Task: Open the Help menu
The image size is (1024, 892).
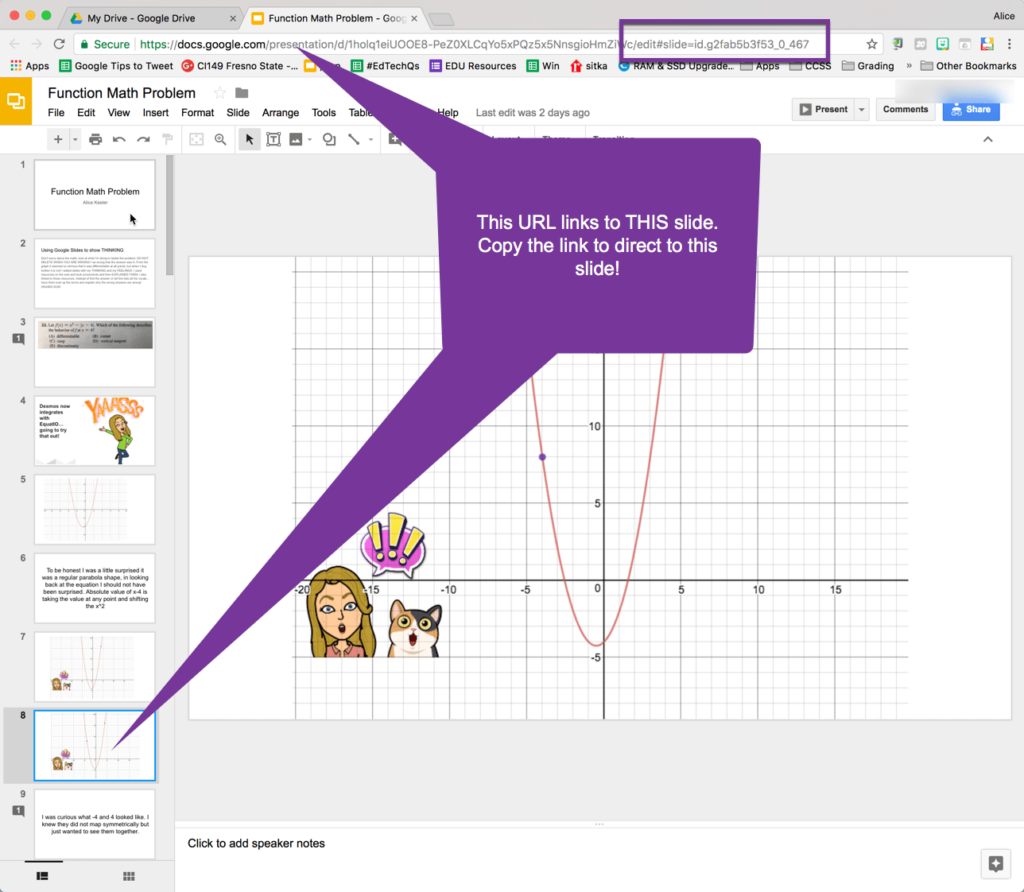Action: 448,112
